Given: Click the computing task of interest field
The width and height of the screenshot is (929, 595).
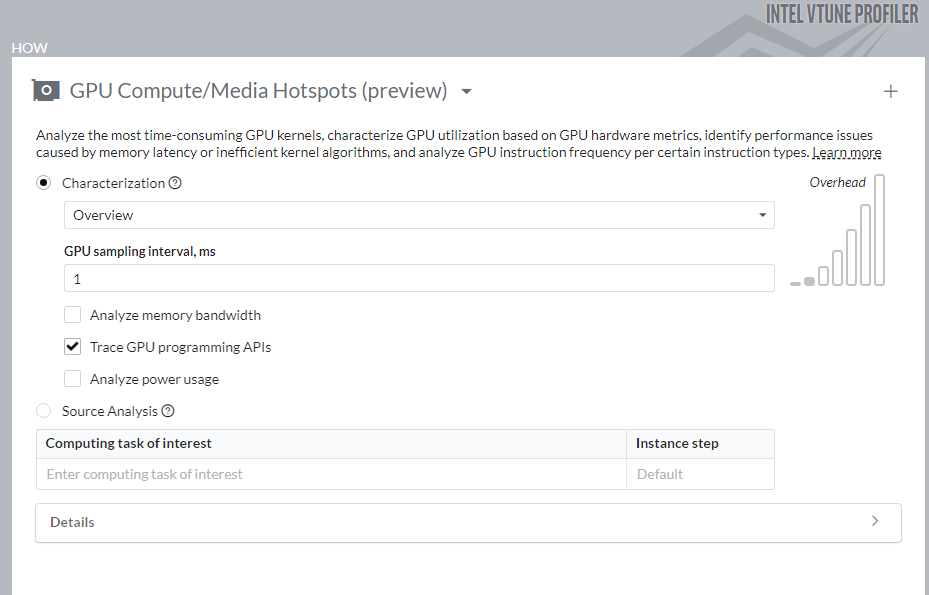Looking at the screenshot, I should pyautogui.click(x=331, y=474).
